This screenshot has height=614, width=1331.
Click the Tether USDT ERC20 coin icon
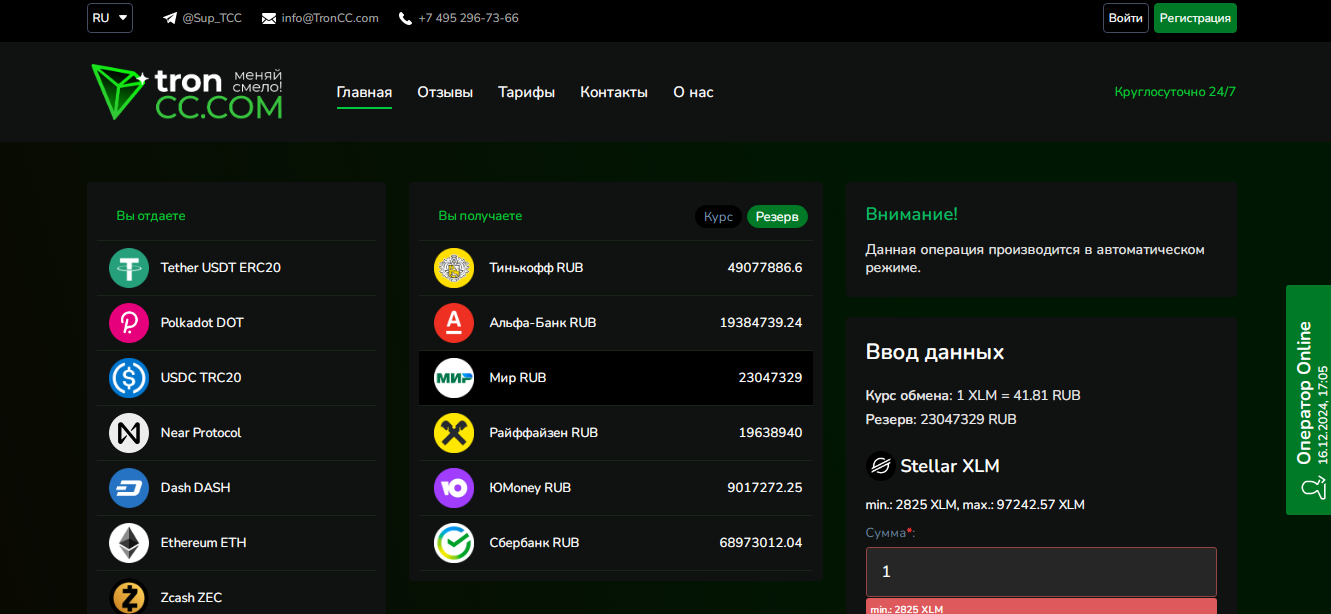click(129, 268)
